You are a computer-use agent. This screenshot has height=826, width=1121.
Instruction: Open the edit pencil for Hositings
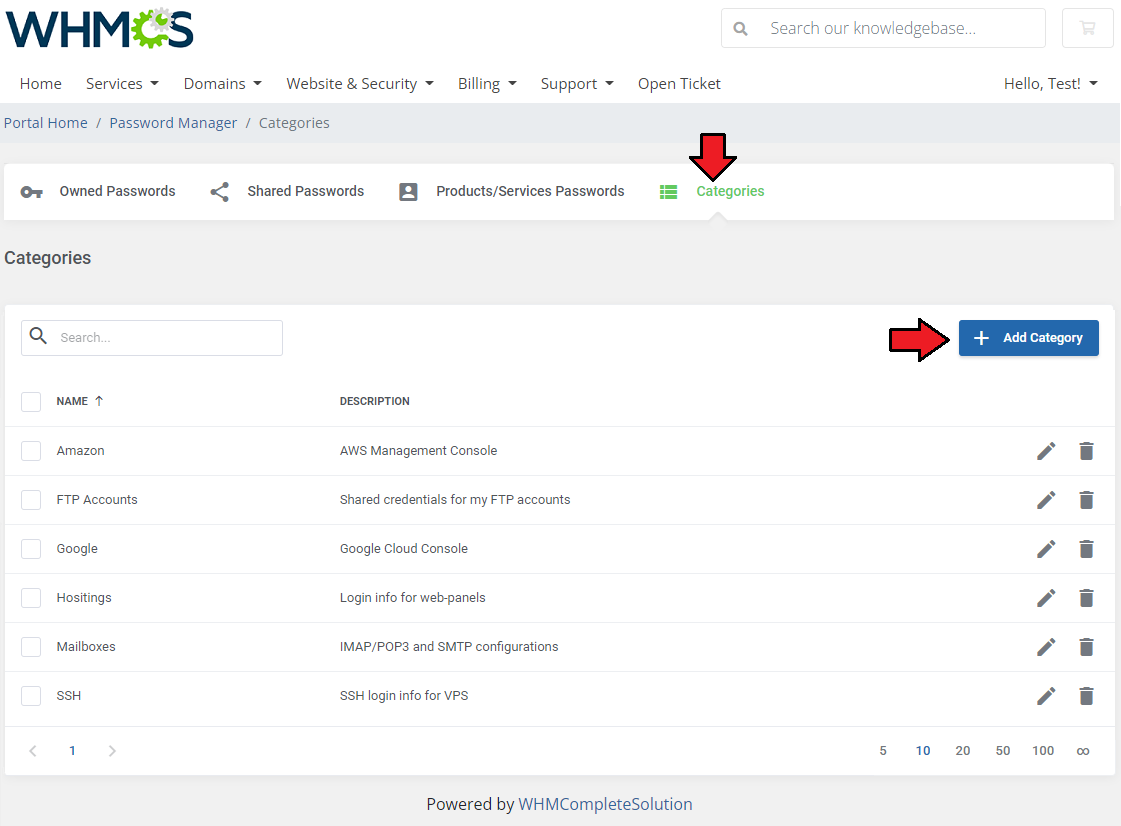pos(1046,598)
